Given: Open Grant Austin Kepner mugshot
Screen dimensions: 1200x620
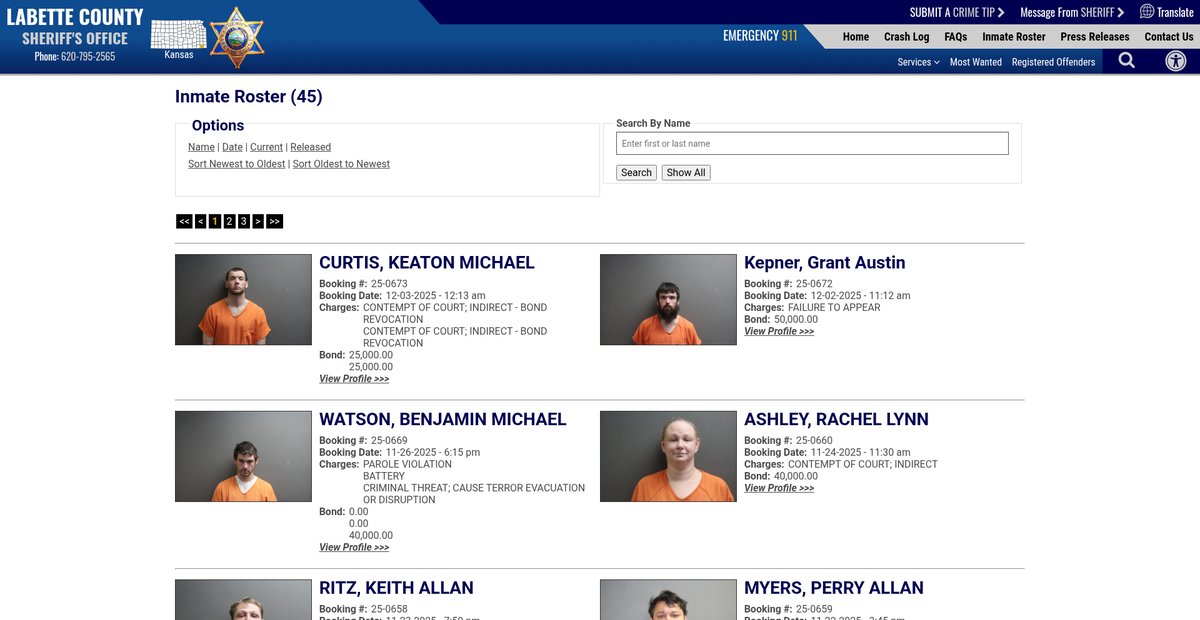Looking at the screenshot, I should tap(668, 300).
